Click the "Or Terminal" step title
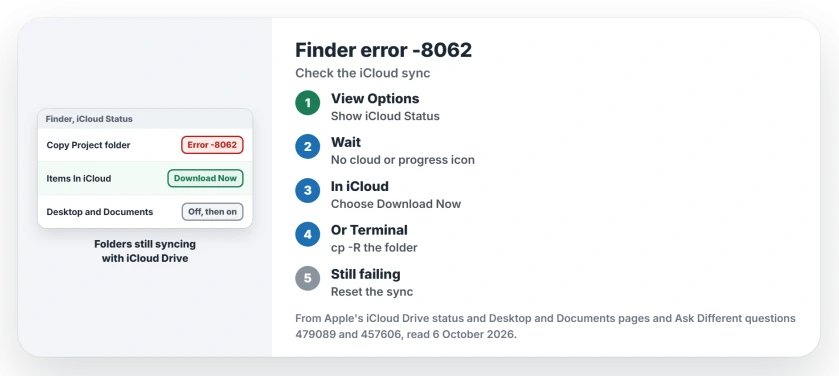The image size is (839, 376). tap(369, 230)
